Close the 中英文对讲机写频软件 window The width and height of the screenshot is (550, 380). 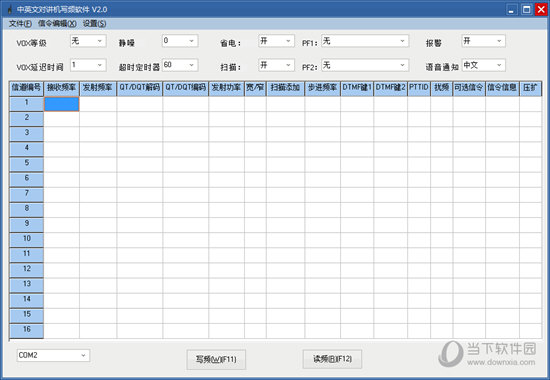[541, 9]
